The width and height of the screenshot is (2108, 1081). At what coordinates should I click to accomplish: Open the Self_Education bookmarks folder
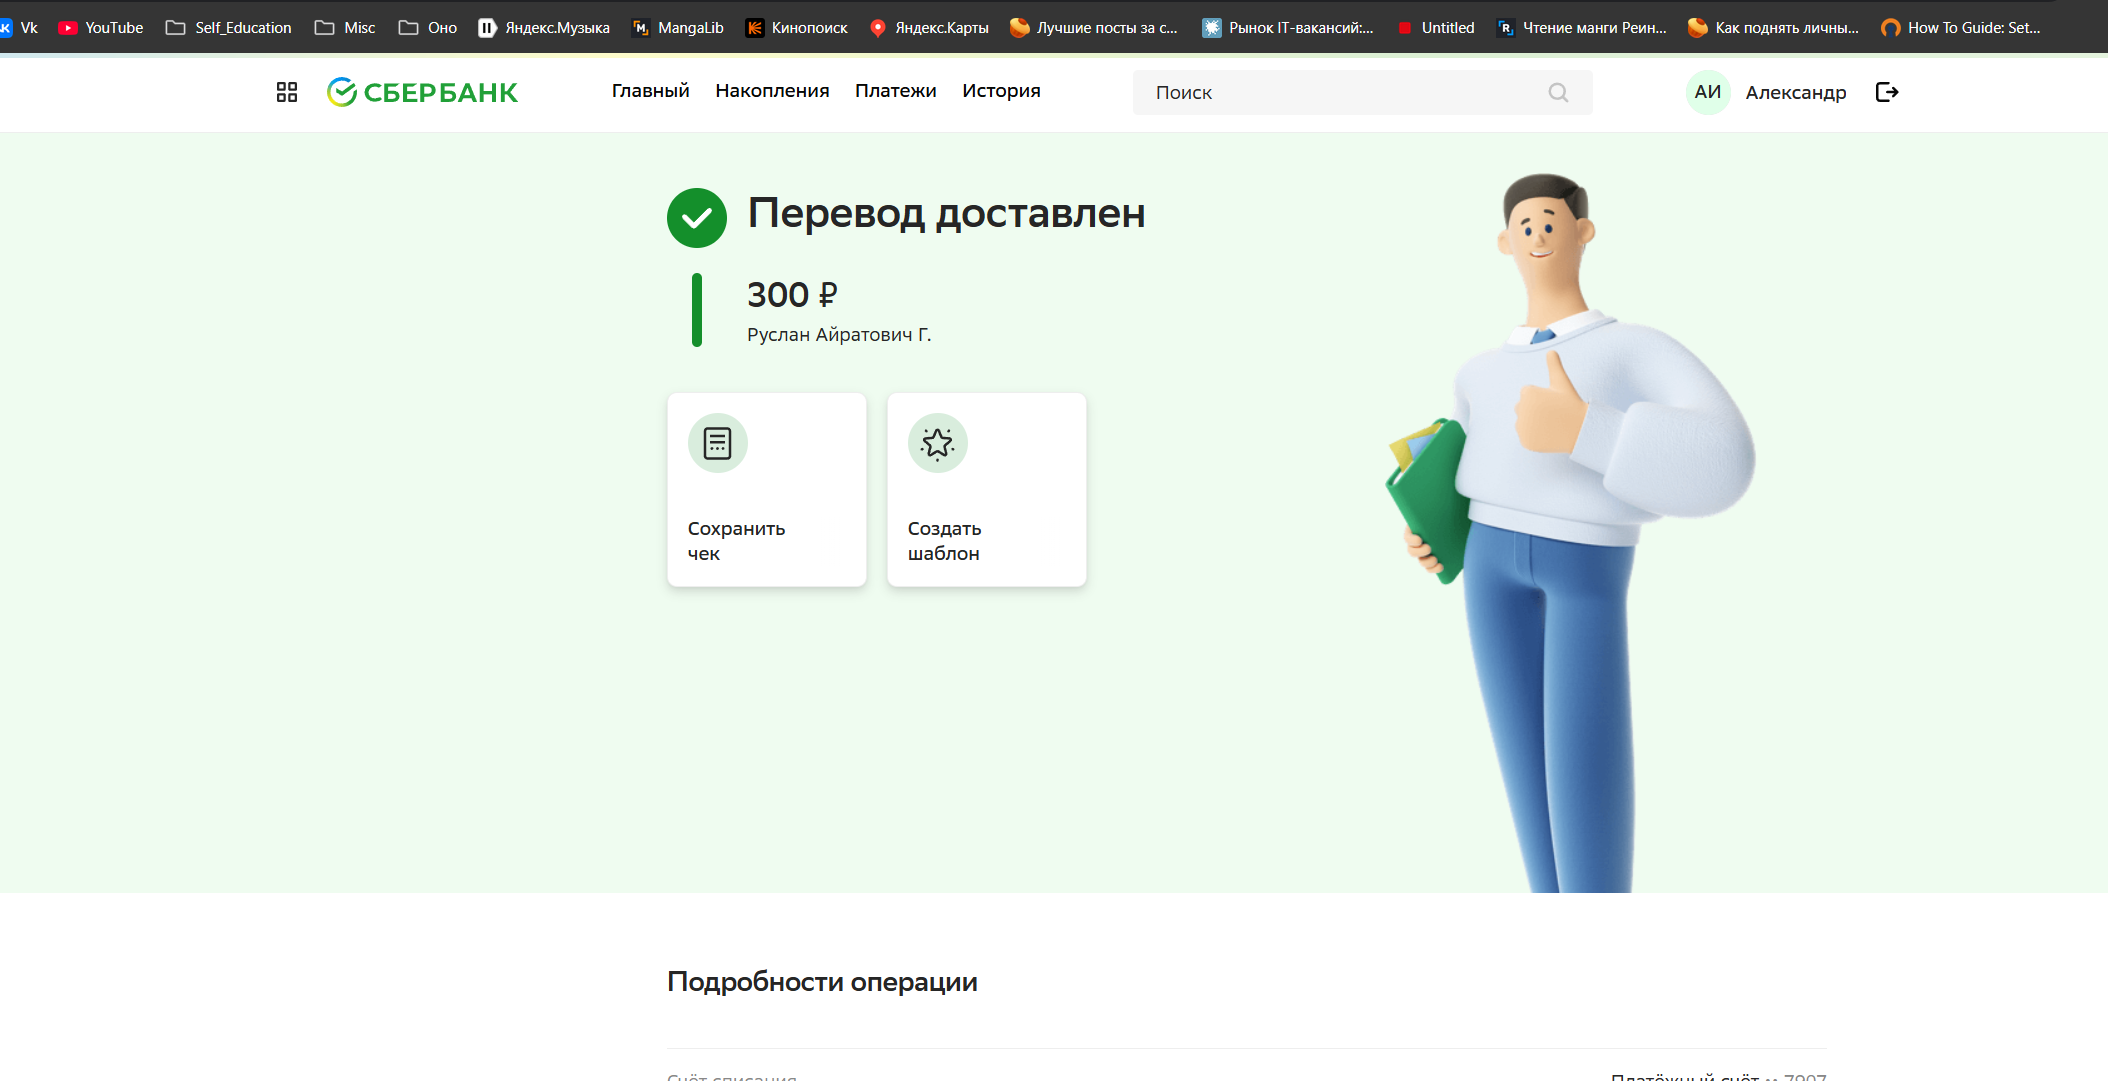(229, 28)
